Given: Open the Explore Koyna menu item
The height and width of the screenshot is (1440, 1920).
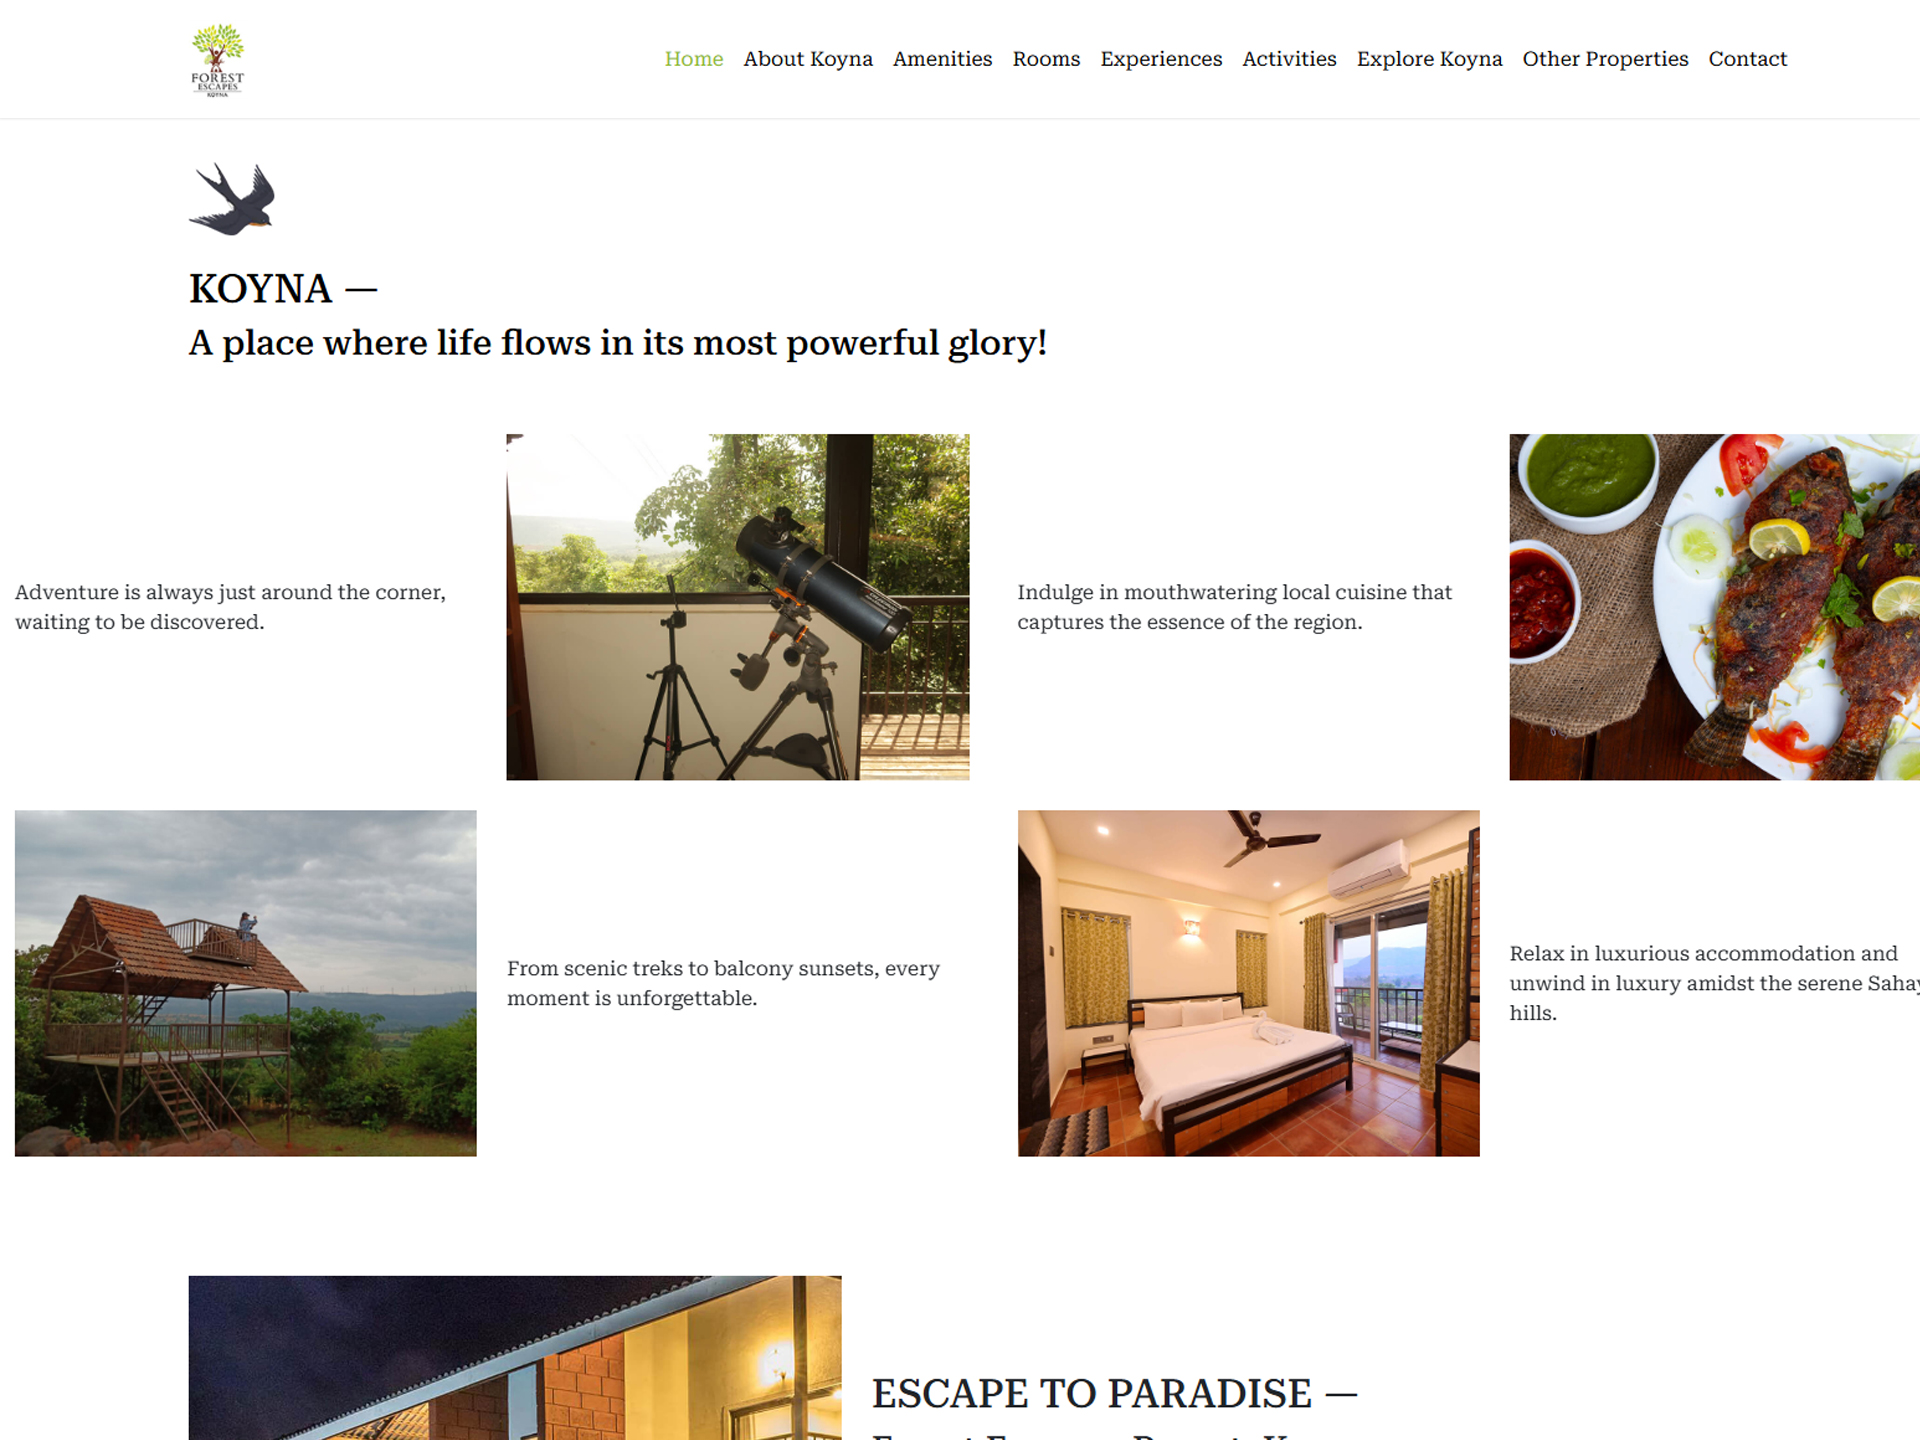Looking at the screenshot, I should pyautogui.click(x=1429, y=59).
